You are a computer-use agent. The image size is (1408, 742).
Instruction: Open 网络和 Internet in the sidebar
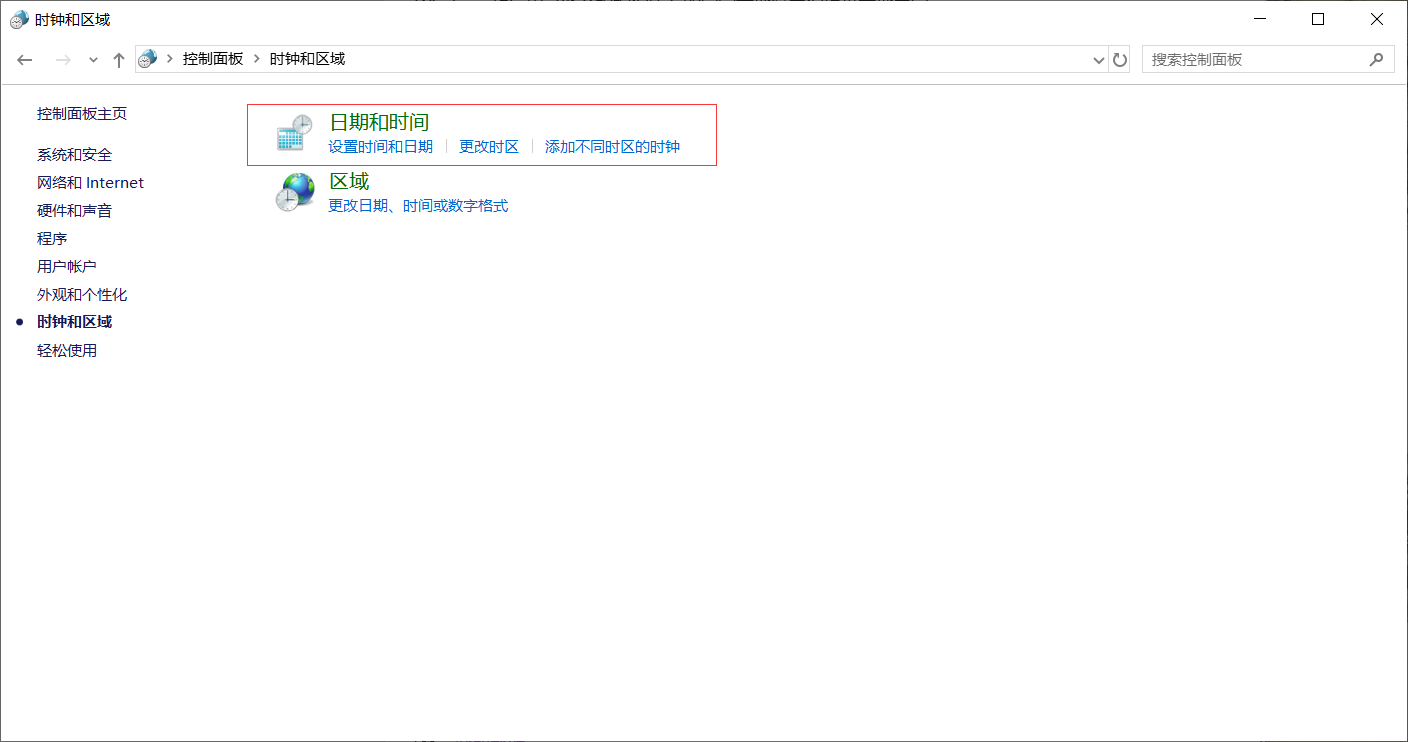[90, 183]
